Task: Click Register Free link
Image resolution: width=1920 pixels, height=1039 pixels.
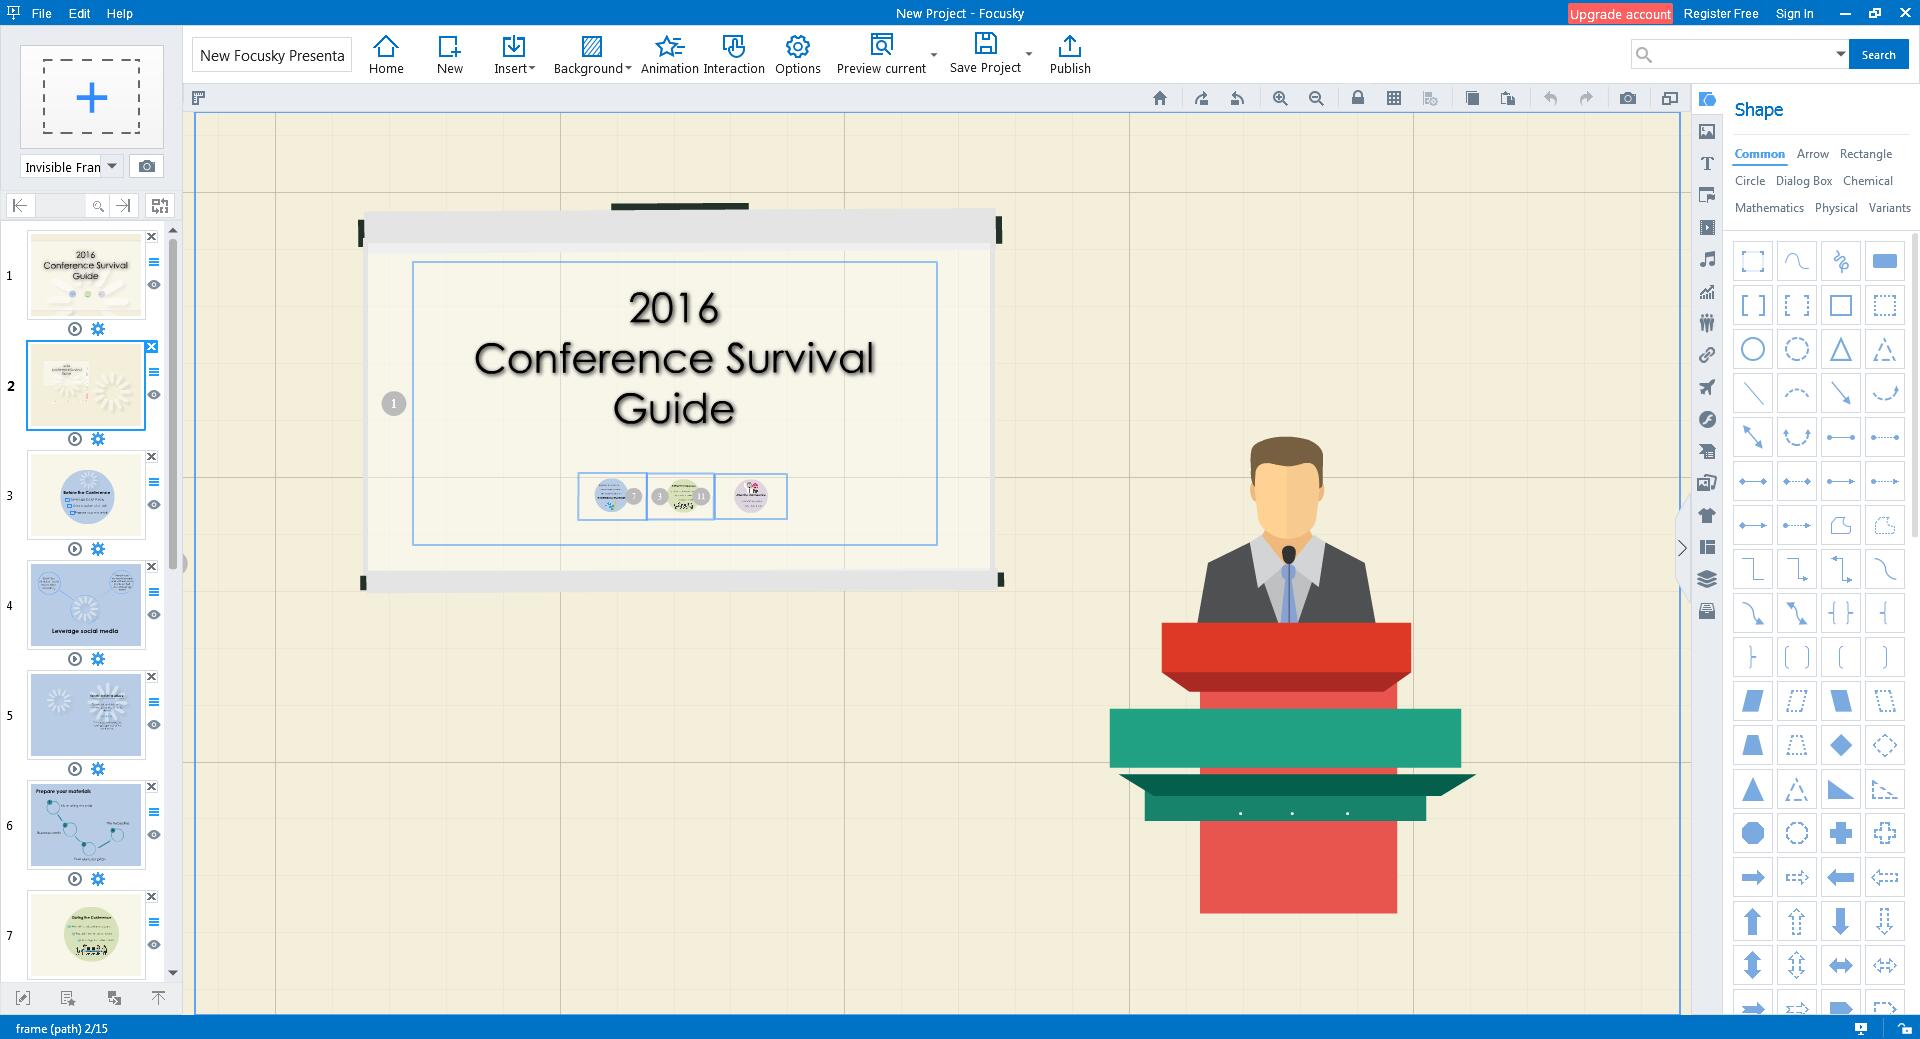Action: point(1720,13)
